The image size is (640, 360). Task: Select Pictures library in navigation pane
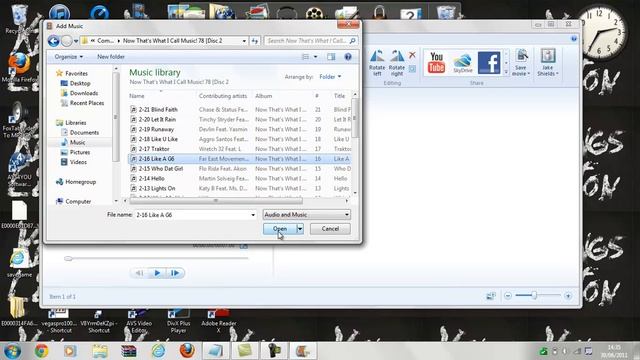pos(80,152)
